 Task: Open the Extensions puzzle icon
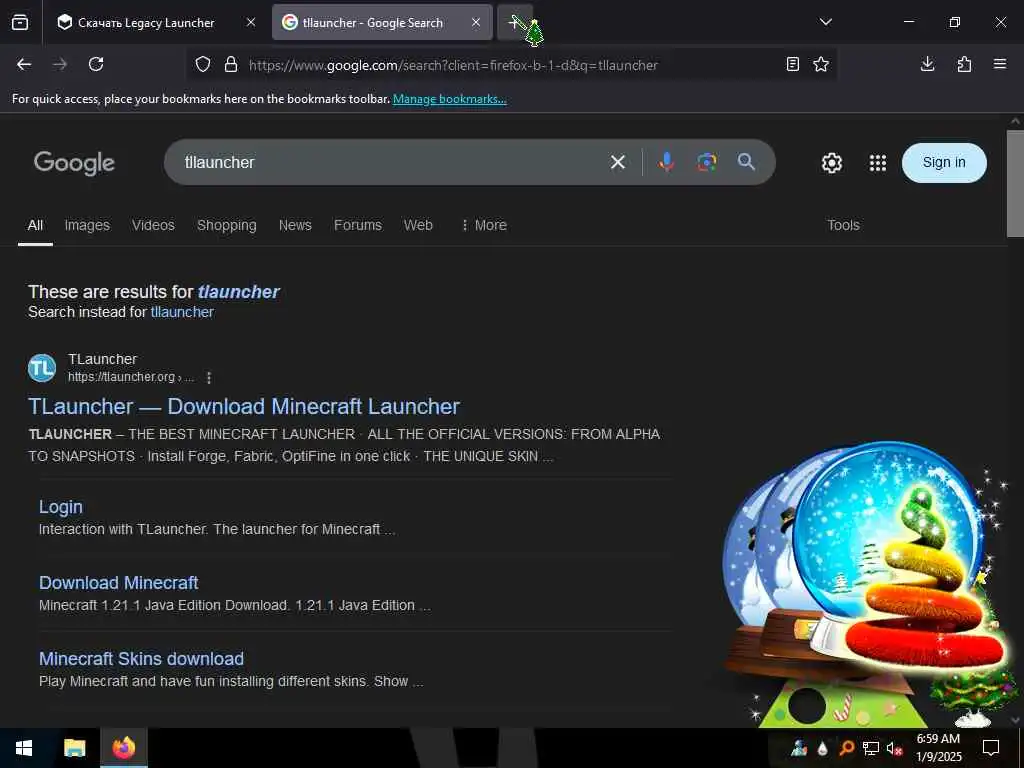point(964,64)
